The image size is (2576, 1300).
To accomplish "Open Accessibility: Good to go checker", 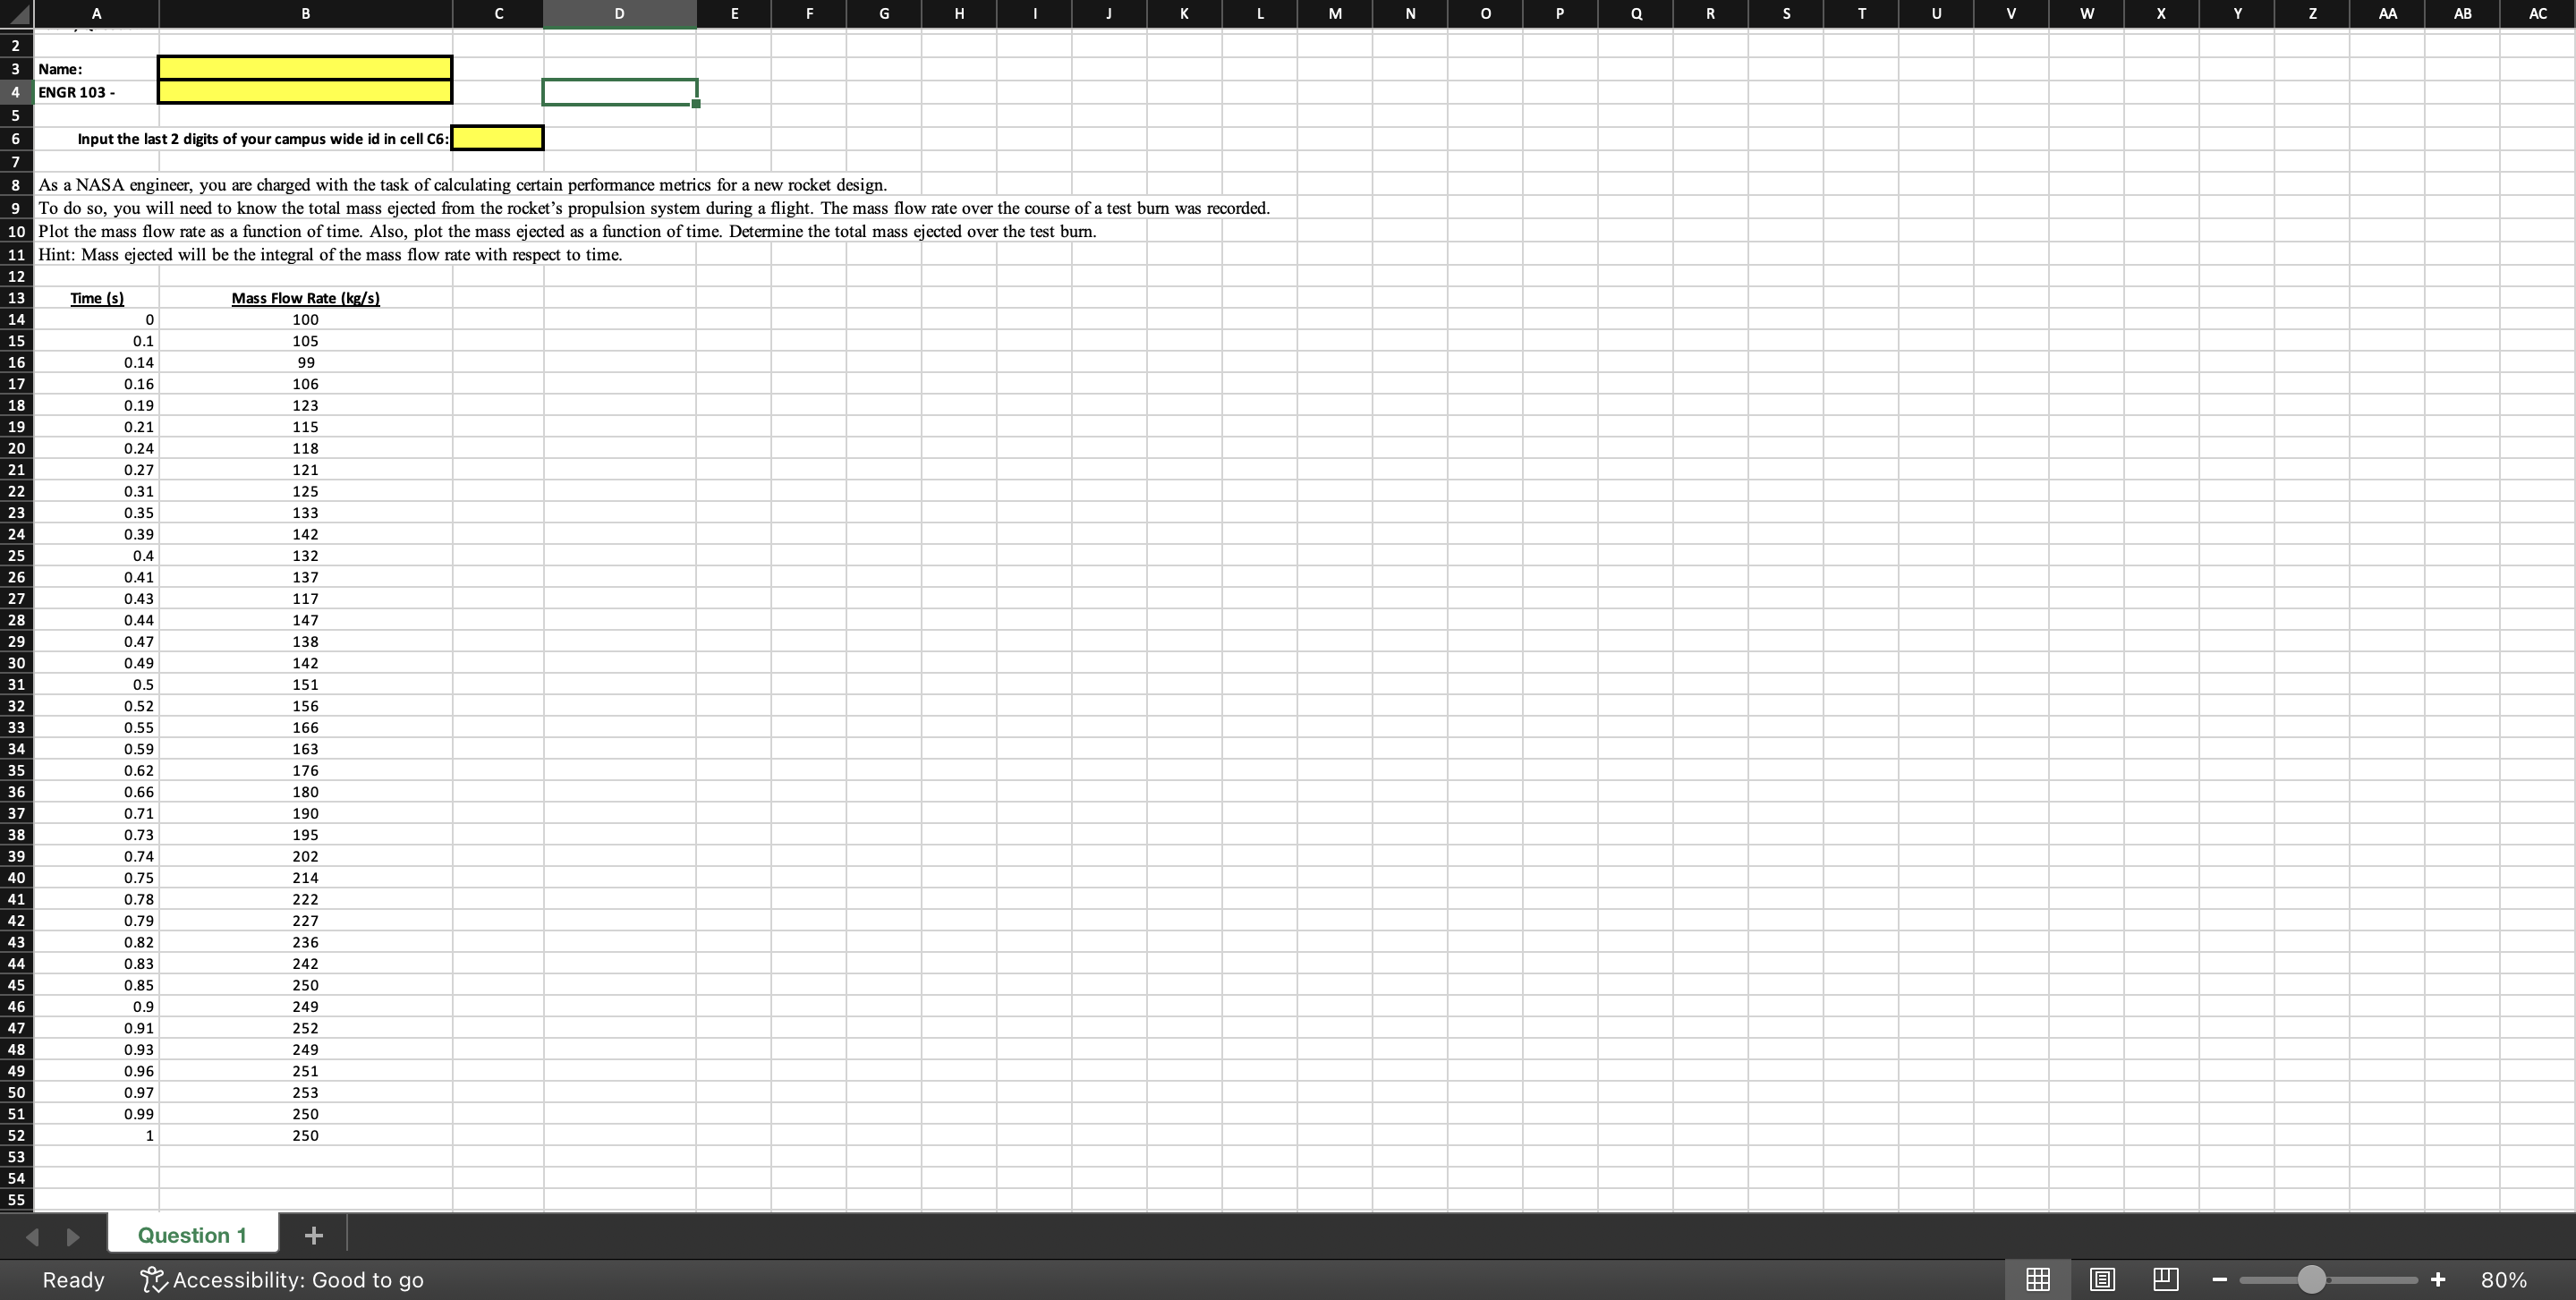I will coord(282,1280).
